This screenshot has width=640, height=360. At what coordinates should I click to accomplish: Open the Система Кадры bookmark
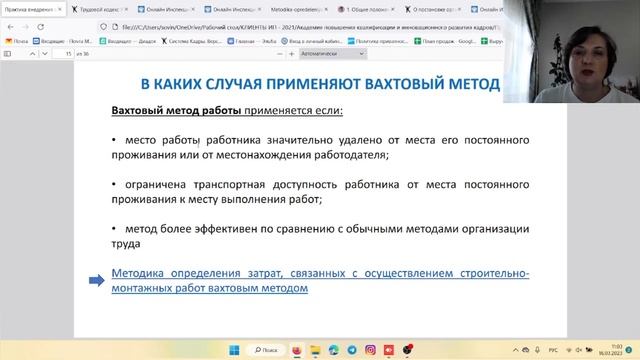point(191,41)
